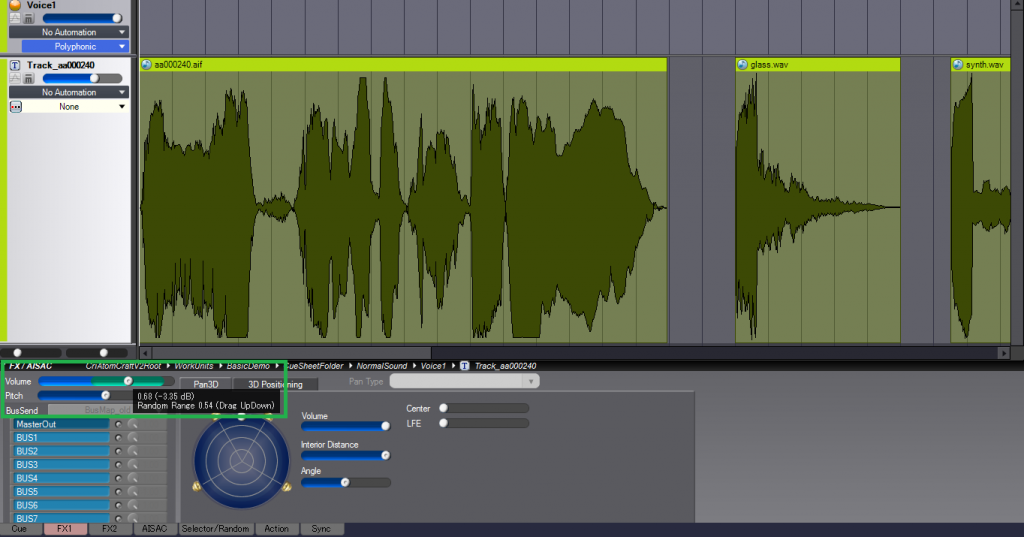Open the Sync tab
Screen dimensions: 1024x537
pos(321,529)
